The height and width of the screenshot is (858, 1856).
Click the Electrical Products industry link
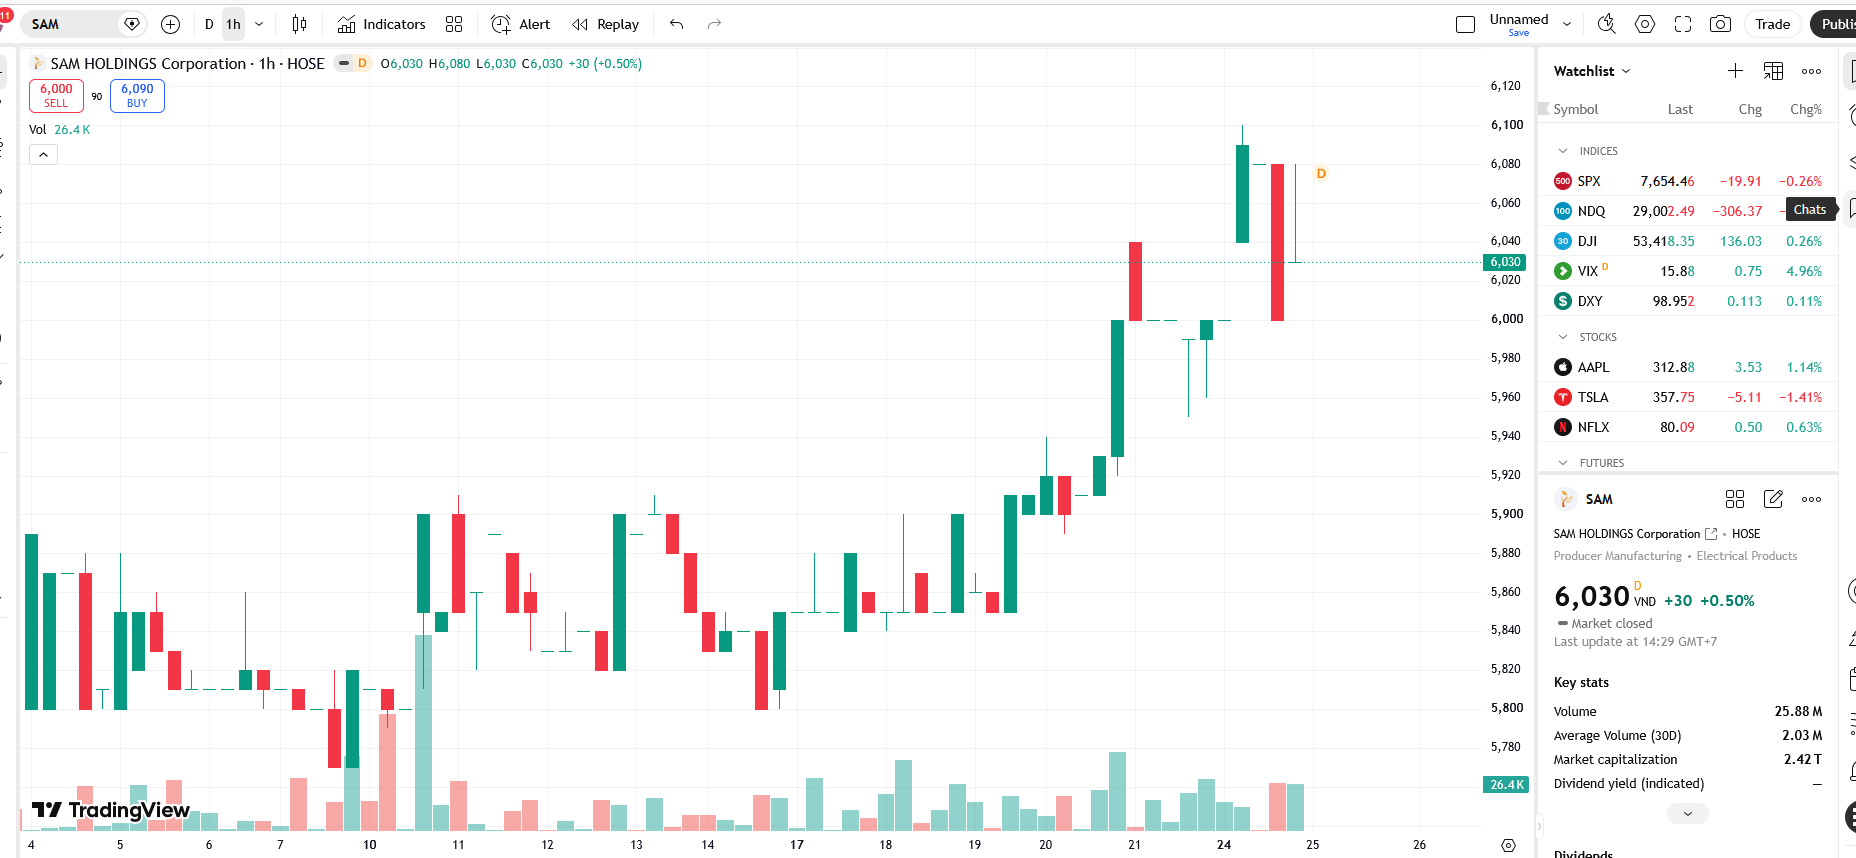click(x=1747, y=556)
